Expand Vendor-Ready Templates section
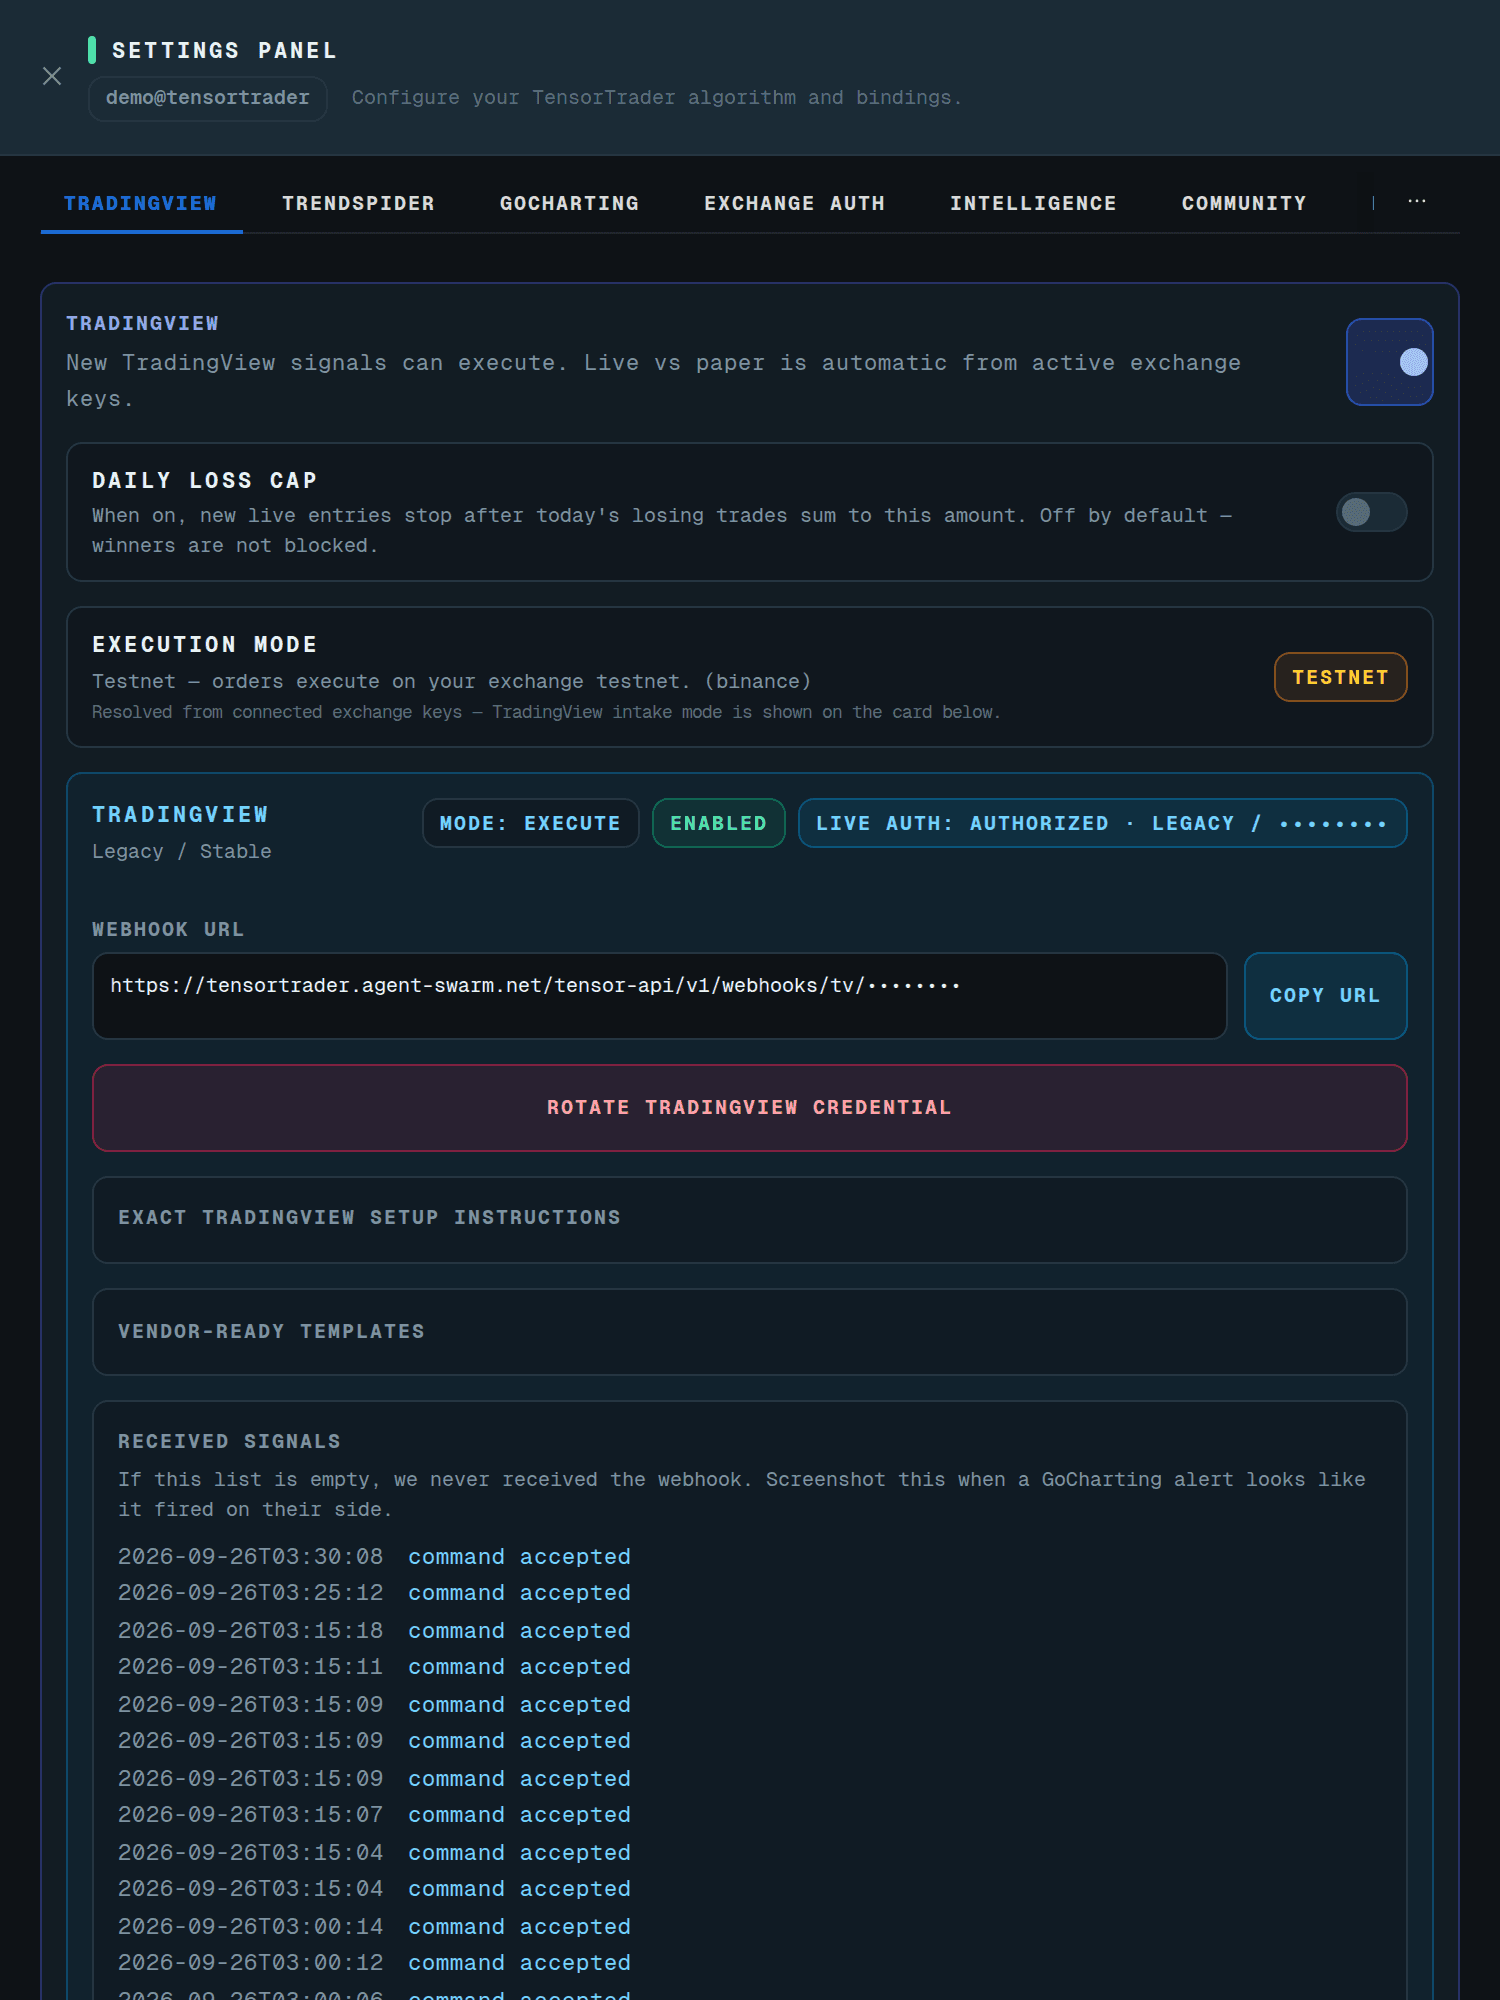1500x2000 pixels. click(749, 1332)
